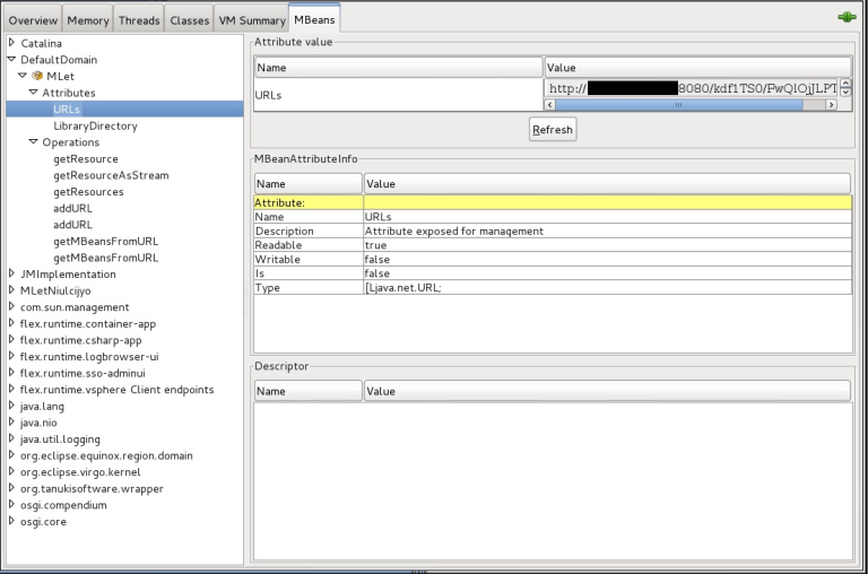The height and width of the screenshot is (574, 868).
Task: Expand the com.sun.management node
Action: (x=12, y=307)
